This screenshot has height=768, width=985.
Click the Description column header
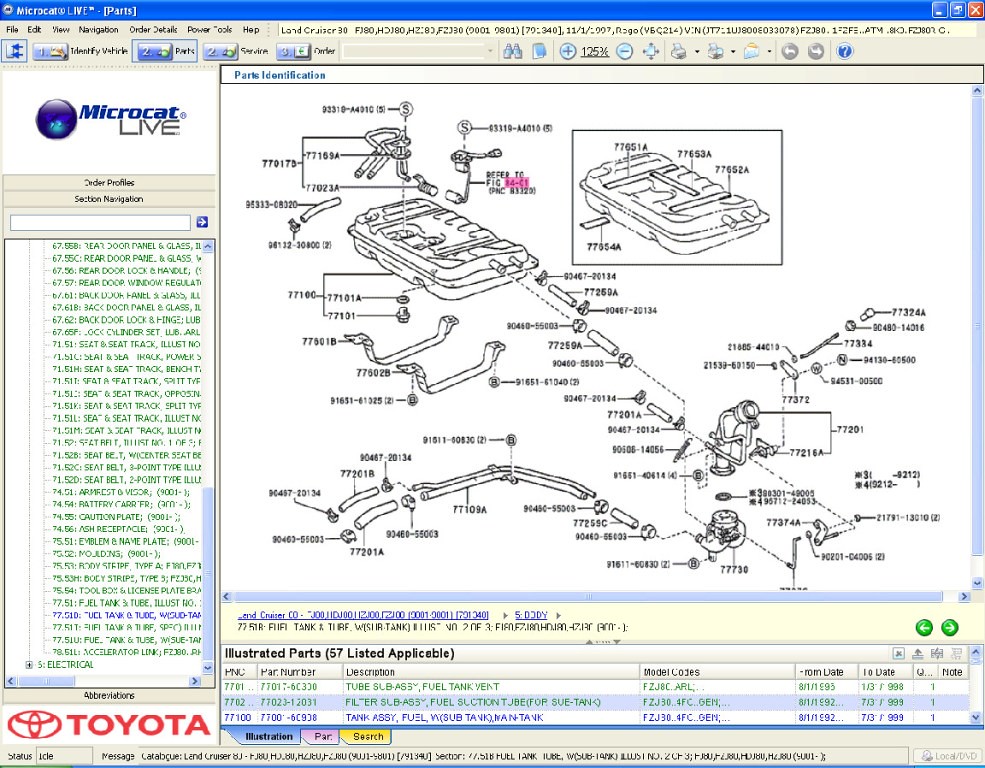tap(491, 672)
